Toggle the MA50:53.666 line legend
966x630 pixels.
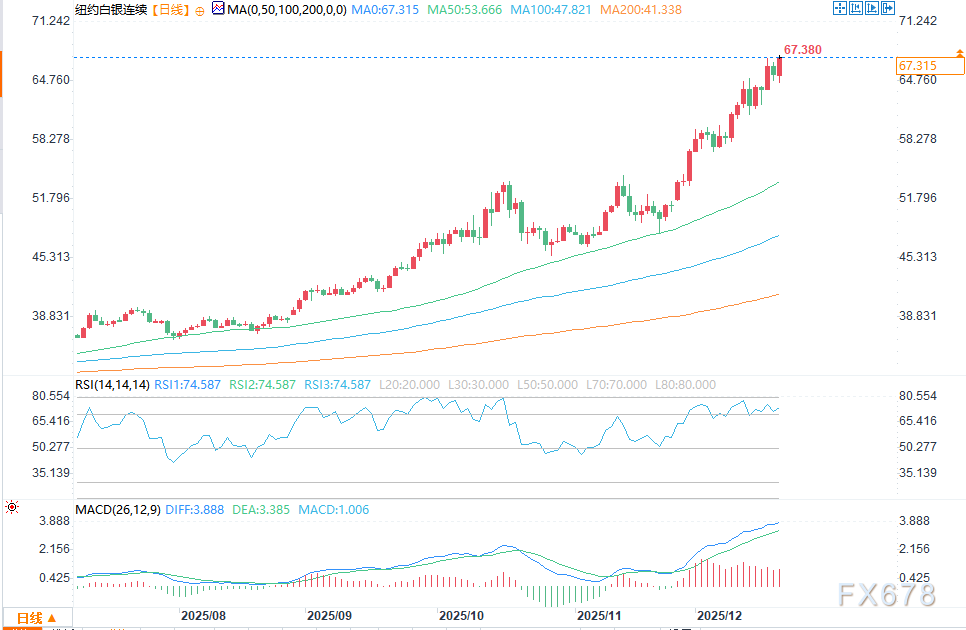click(465, 10)
